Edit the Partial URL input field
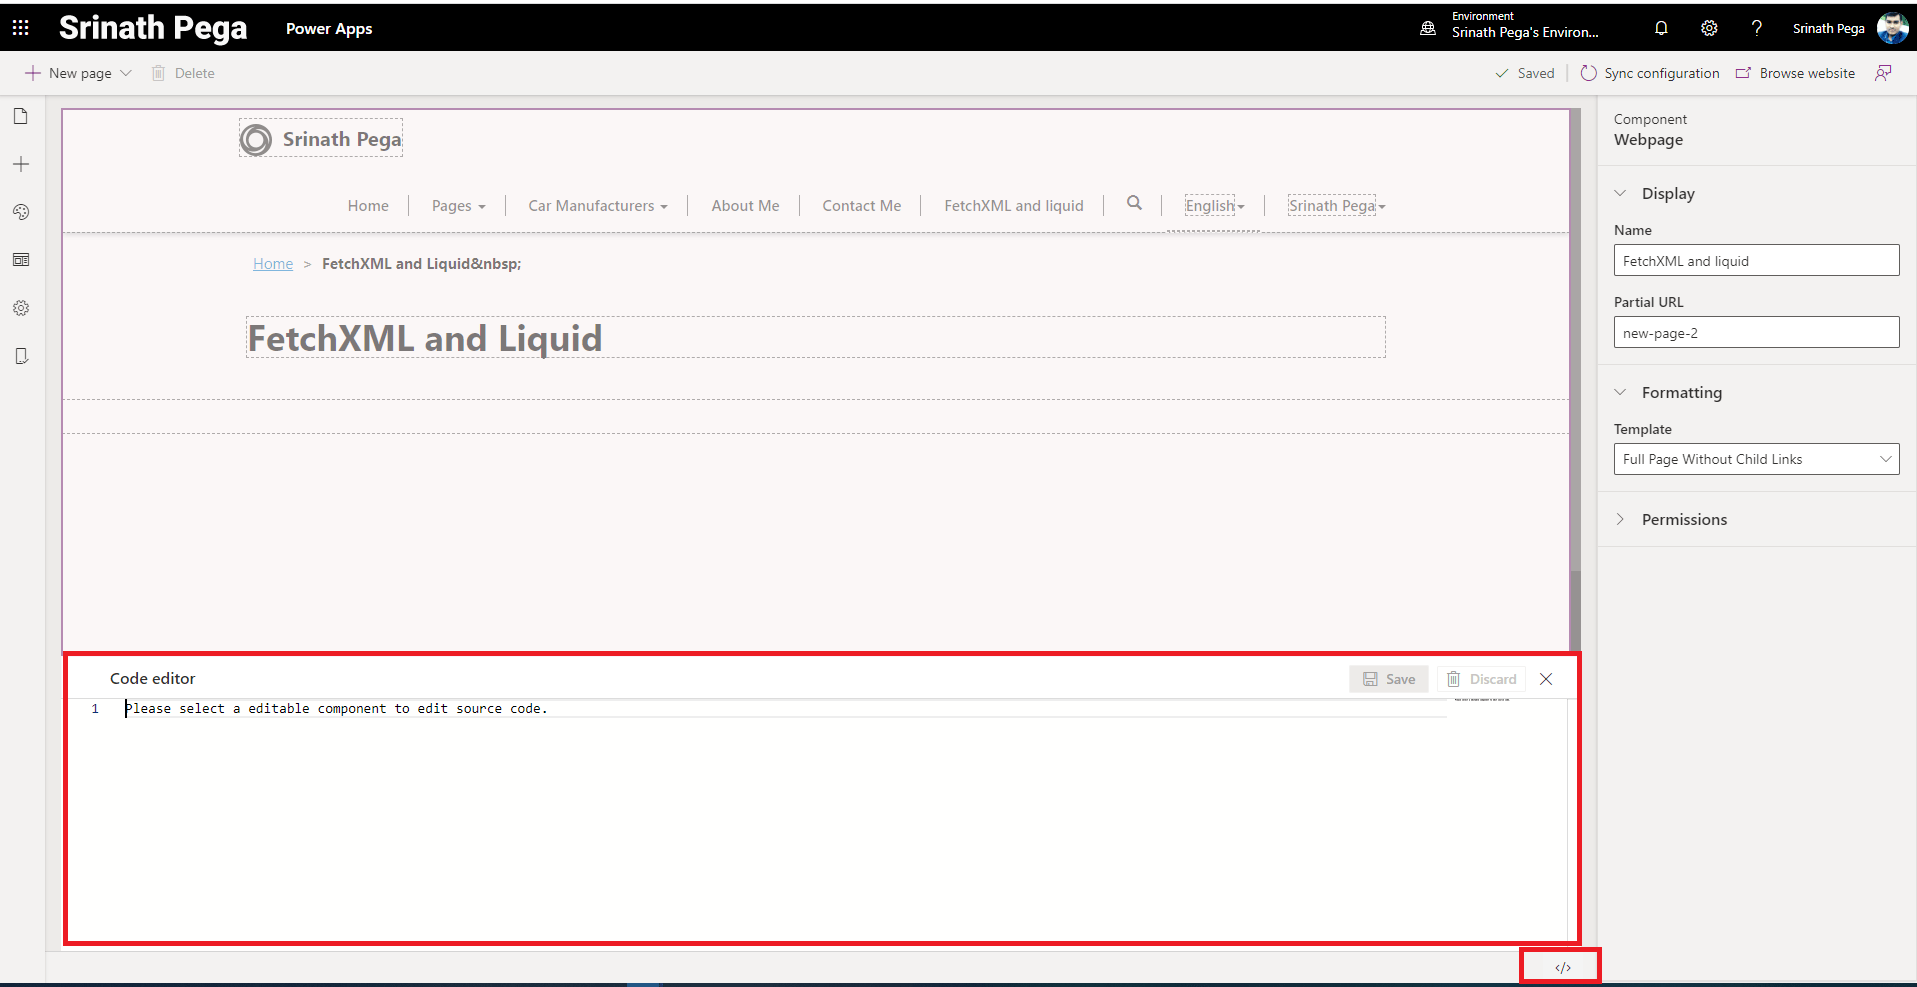This screenshot has height=987, width=1917. click(x=1755, y=332)
